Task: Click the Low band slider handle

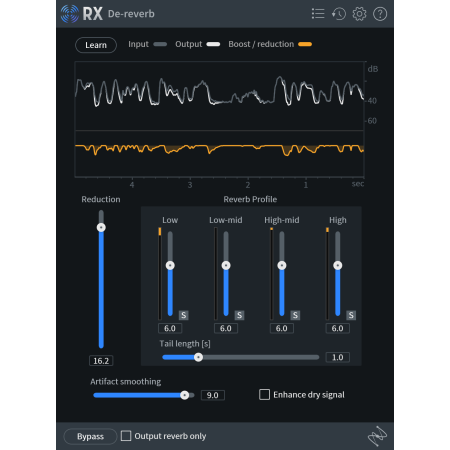Action: coord(170,265)
